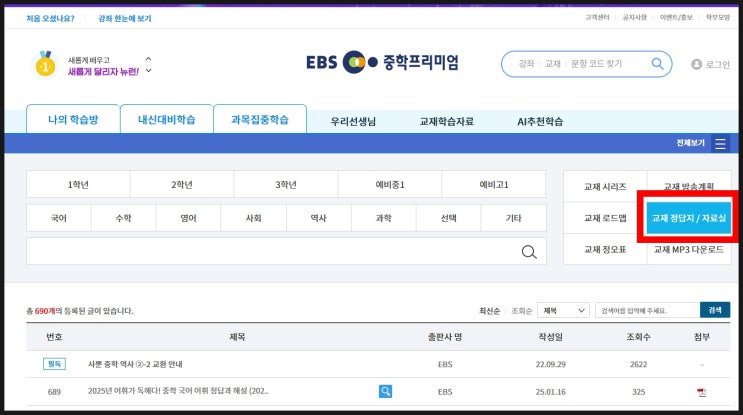Sort the list by 최신순
Image resolution: width=743 pixels, height=415 pixels.
(x=489, y=311)
